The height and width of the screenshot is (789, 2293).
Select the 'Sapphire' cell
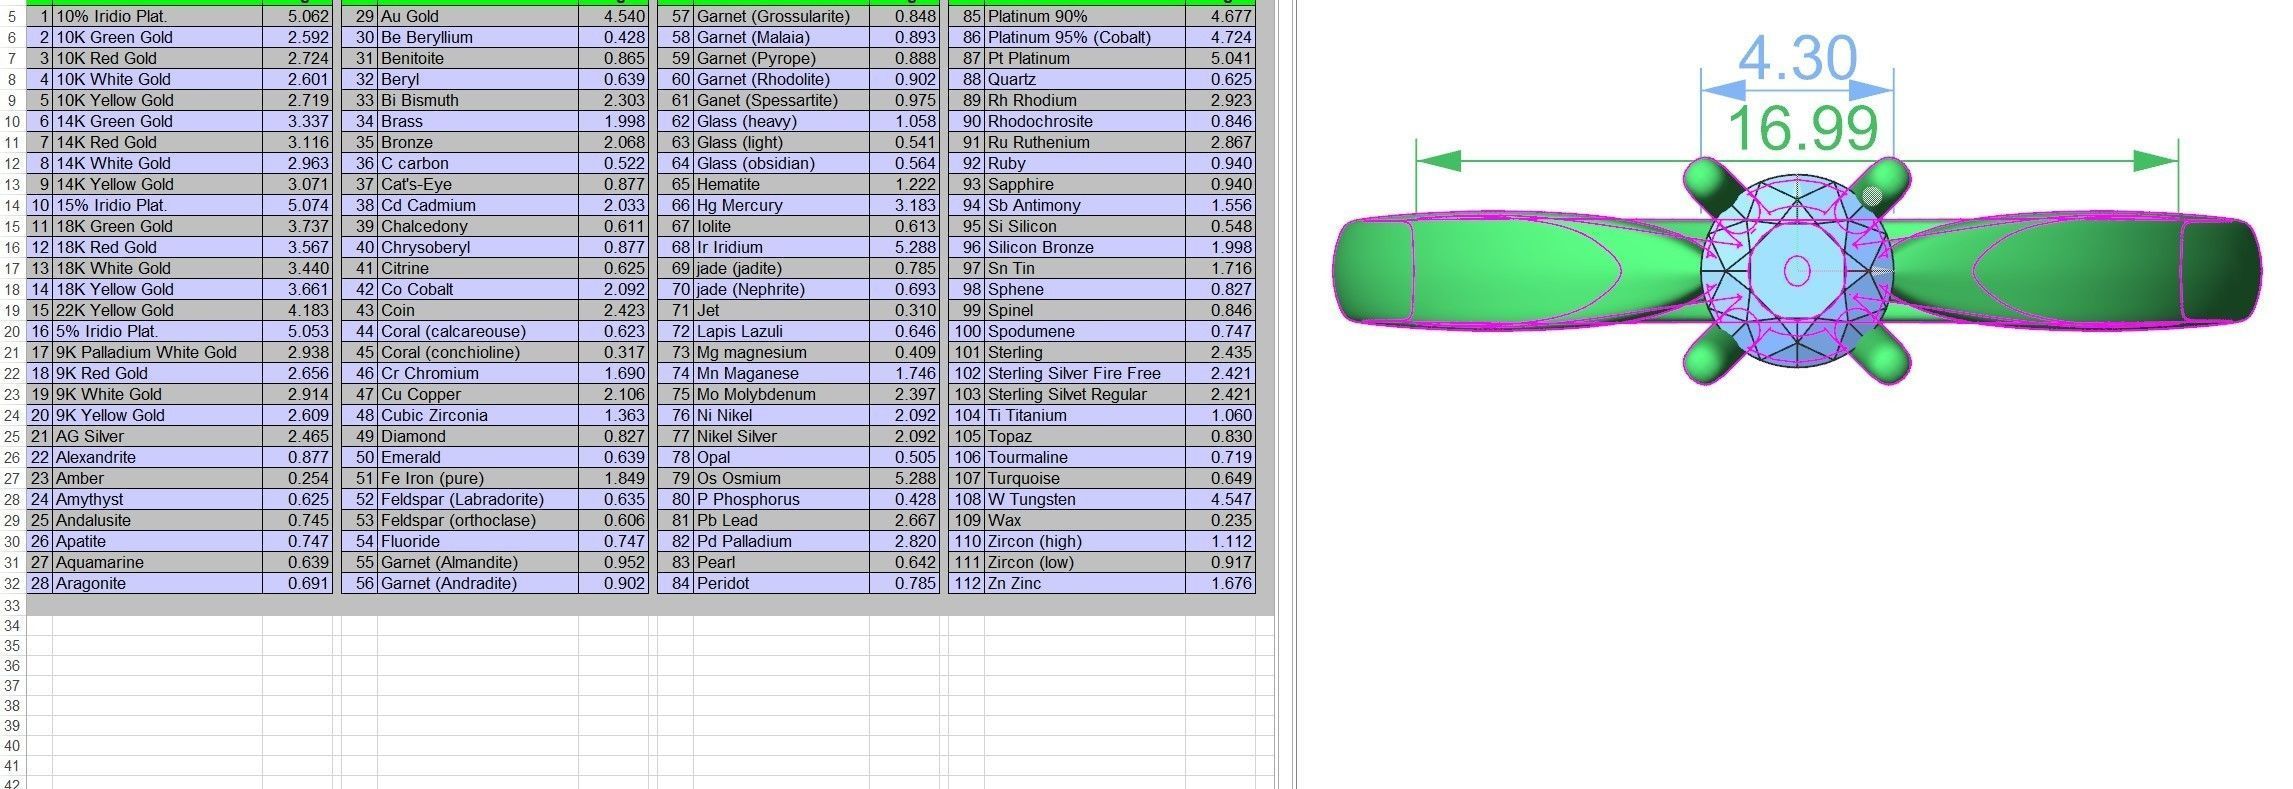point(1085,184)
